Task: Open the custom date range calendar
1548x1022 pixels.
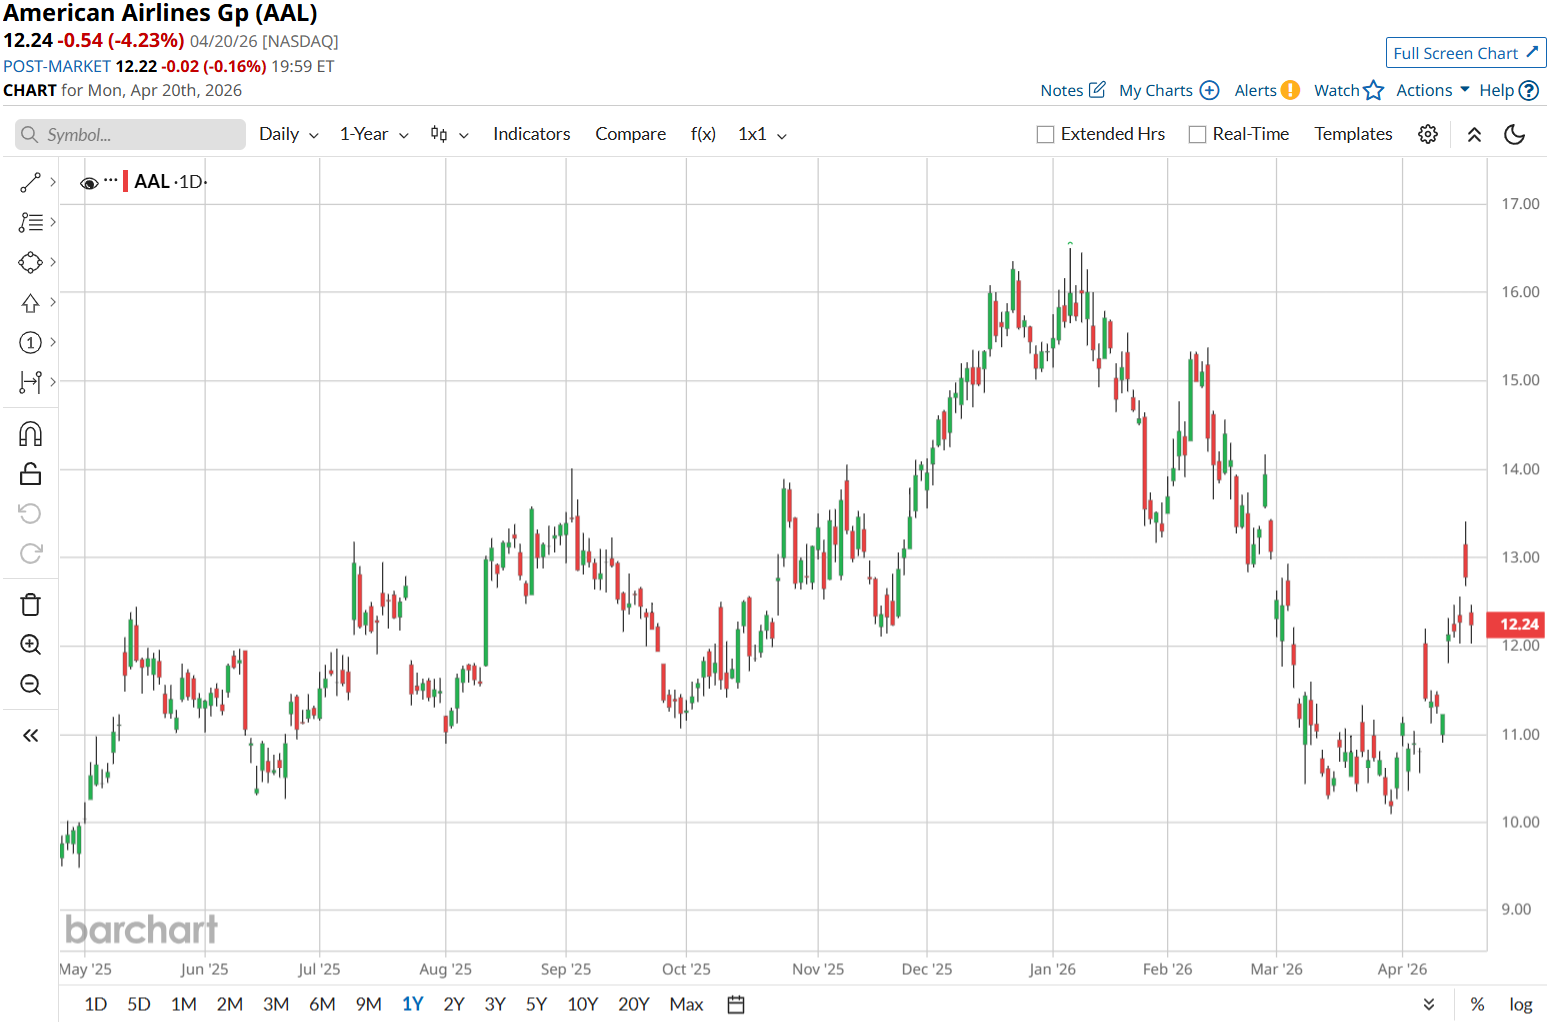Action: (x=736, y=1005)
